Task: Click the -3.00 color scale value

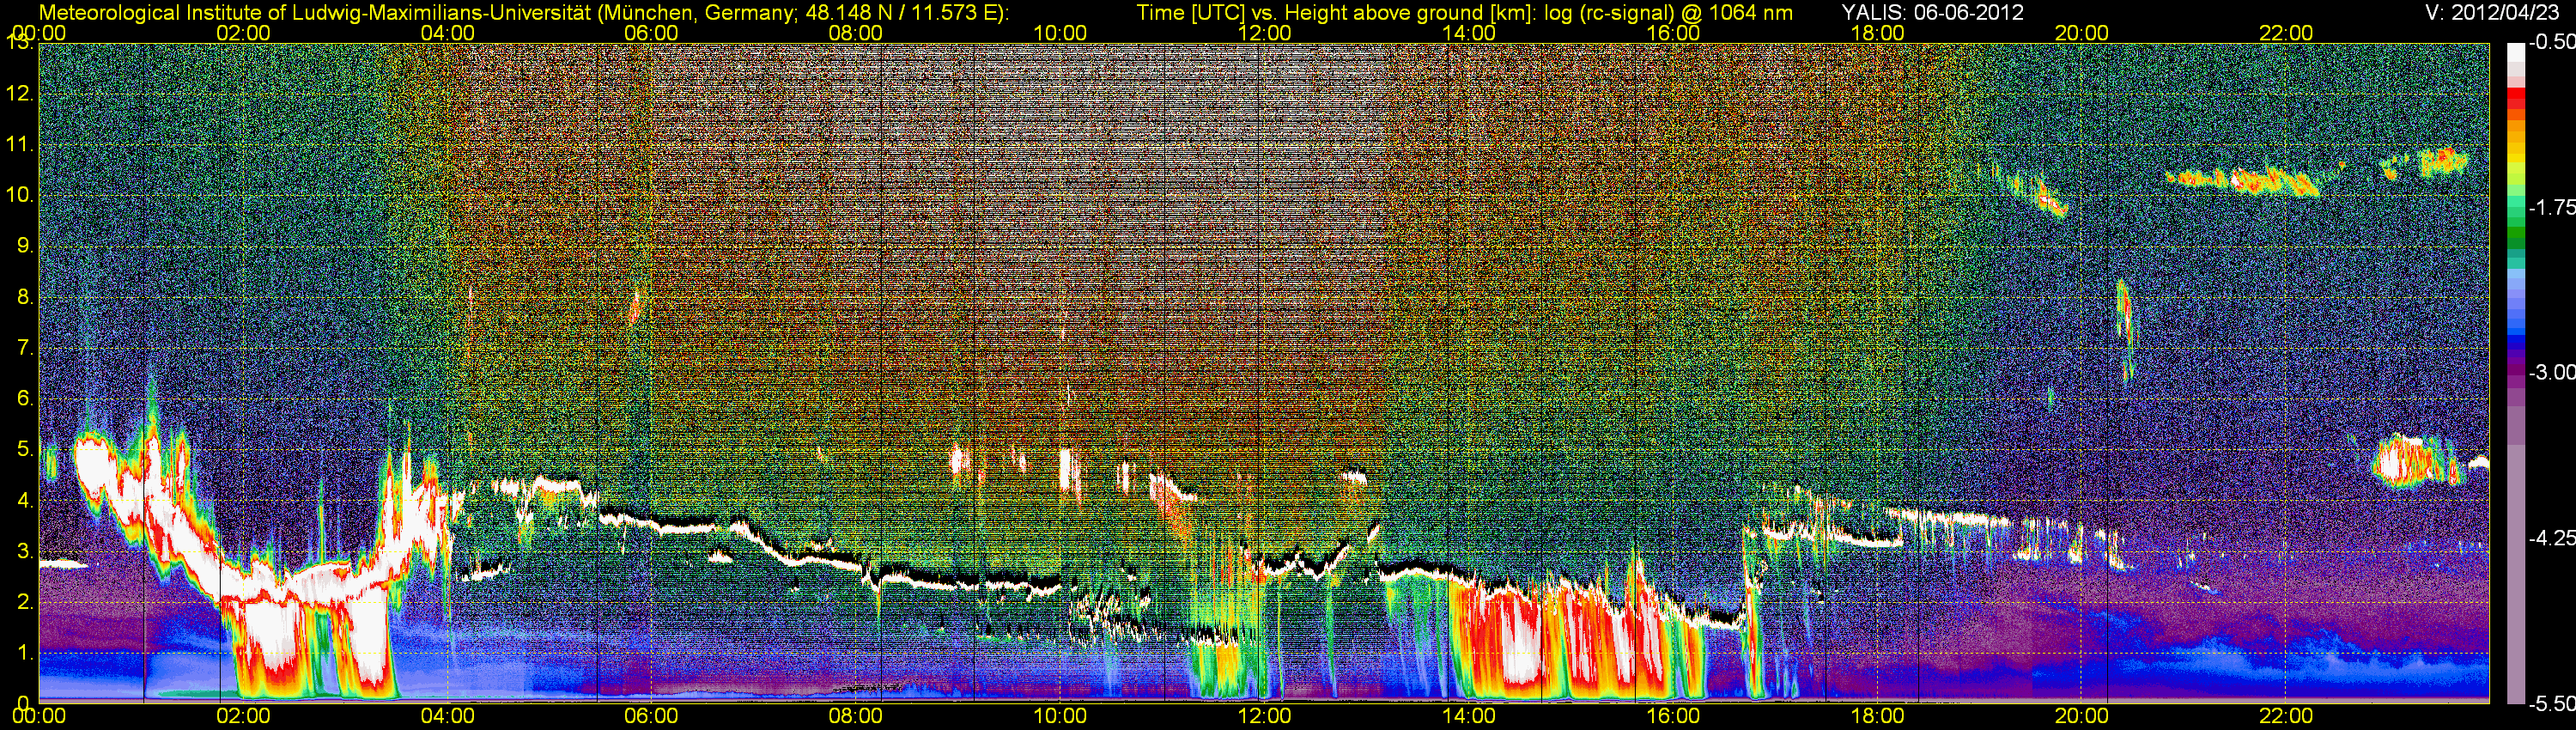Action: tap(2551, 372)
